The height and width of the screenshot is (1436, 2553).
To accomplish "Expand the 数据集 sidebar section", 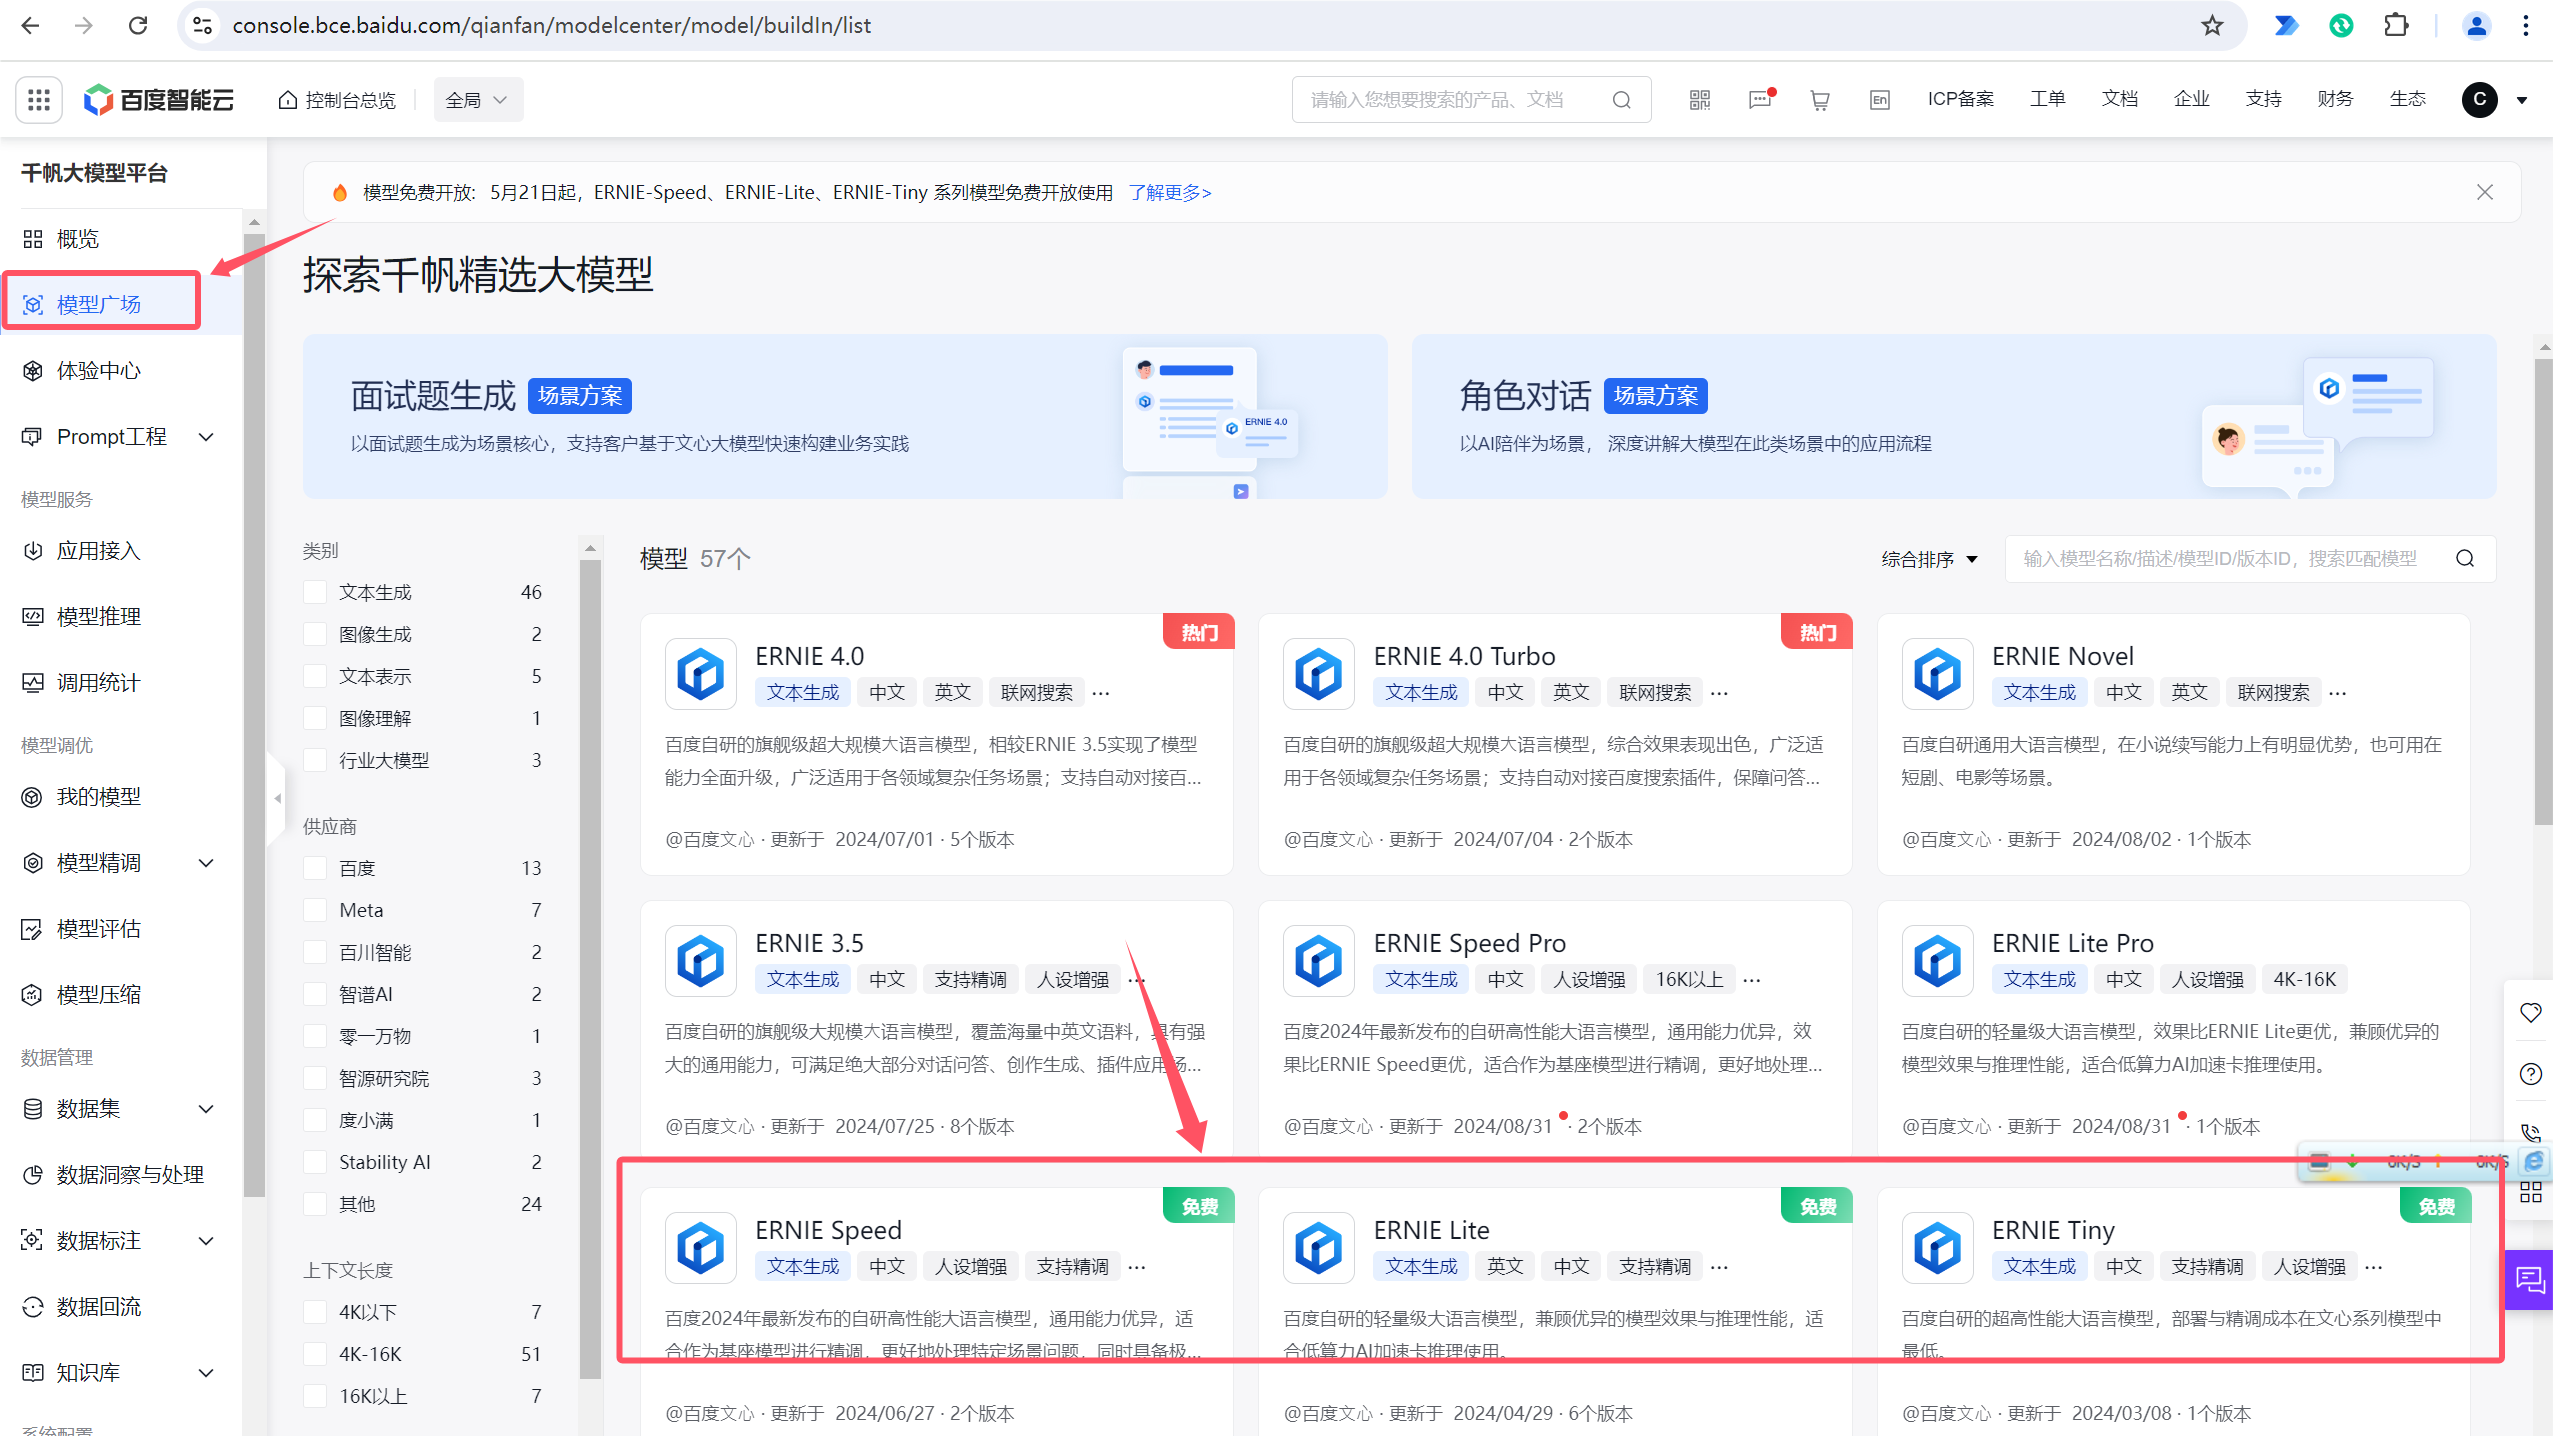I will coord(206,1109).
